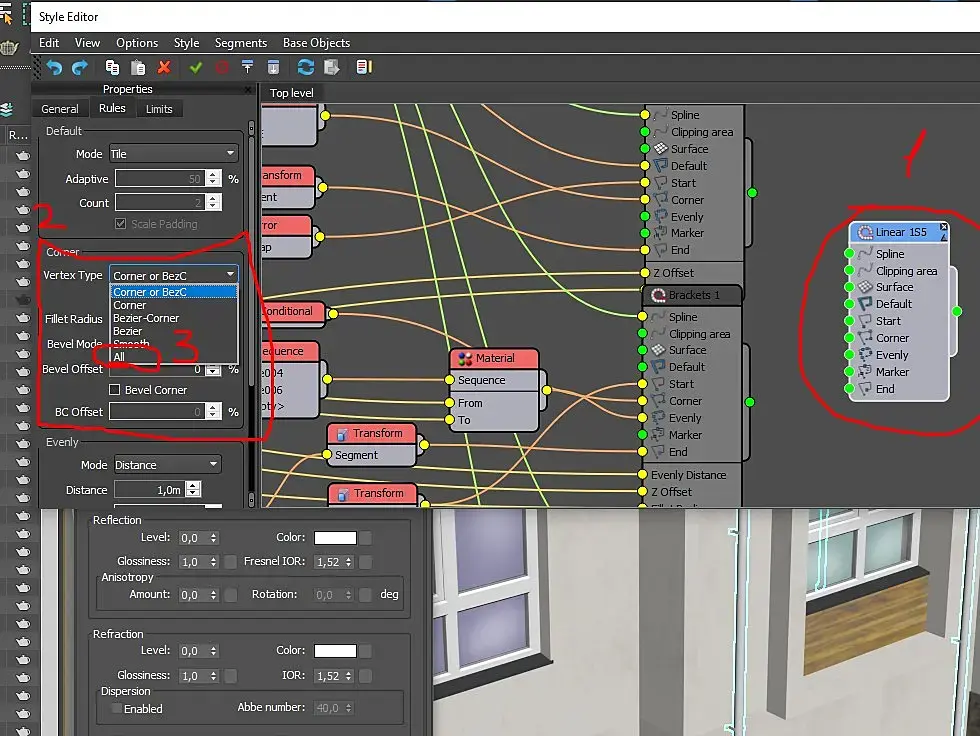
Task: Open the Evenly Mode Distance dropdown
Action: coord(167,465)
